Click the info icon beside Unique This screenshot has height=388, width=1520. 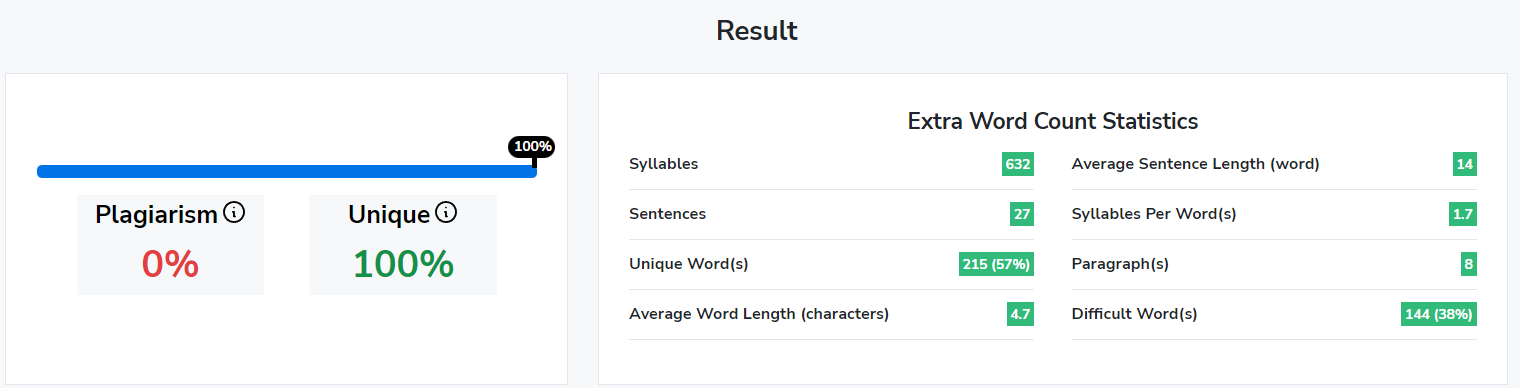446,213
